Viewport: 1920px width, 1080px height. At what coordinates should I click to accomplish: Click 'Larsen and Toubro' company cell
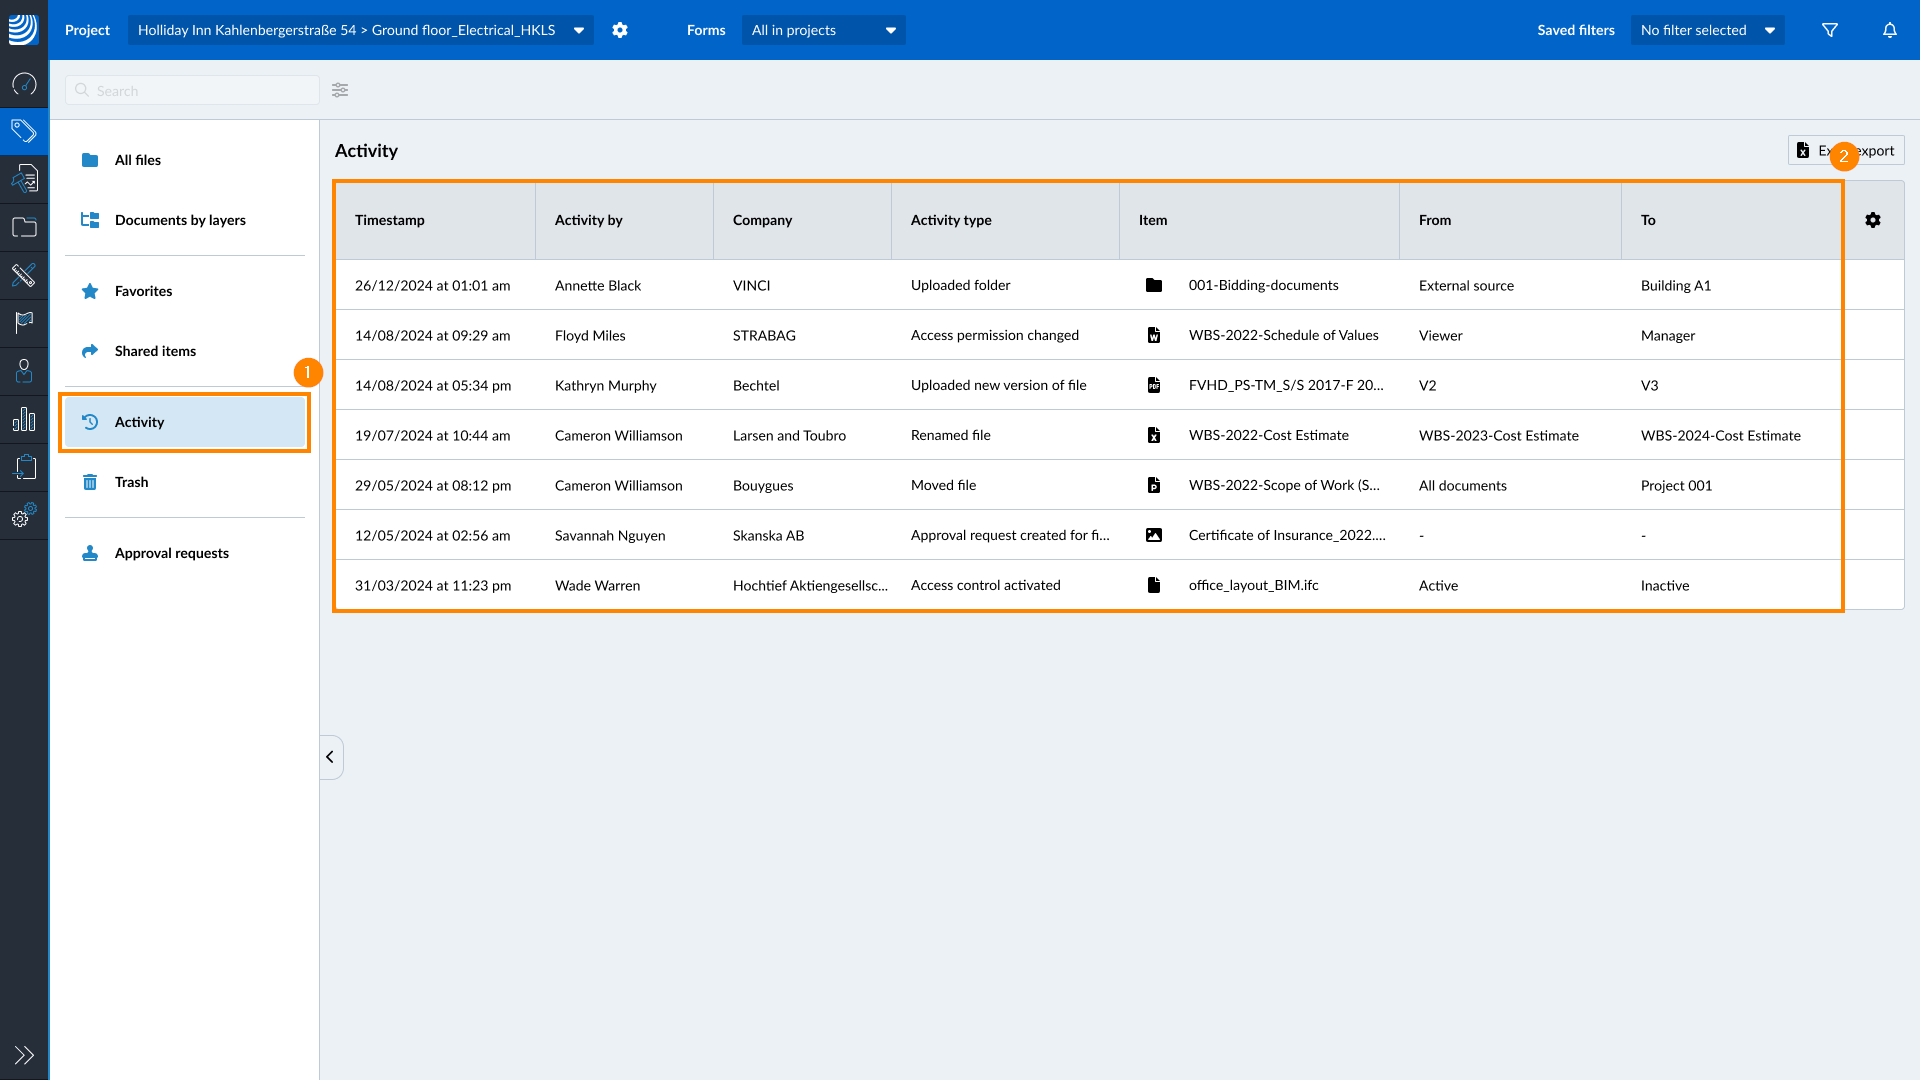coord(789,435)
